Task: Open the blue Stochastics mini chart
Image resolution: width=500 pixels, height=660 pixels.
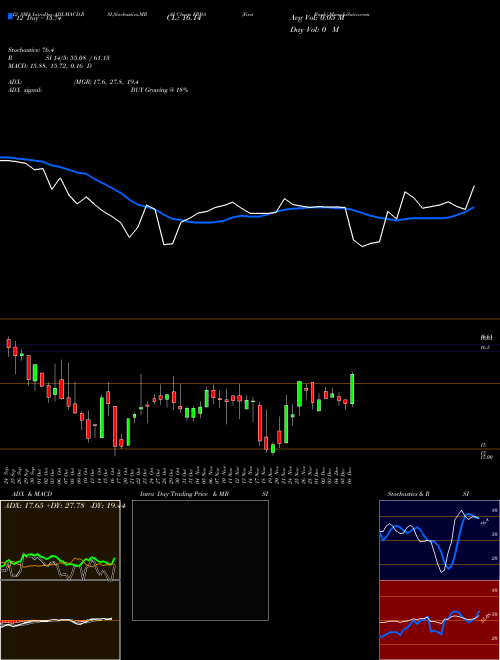Action: click(x=439, y=540)
